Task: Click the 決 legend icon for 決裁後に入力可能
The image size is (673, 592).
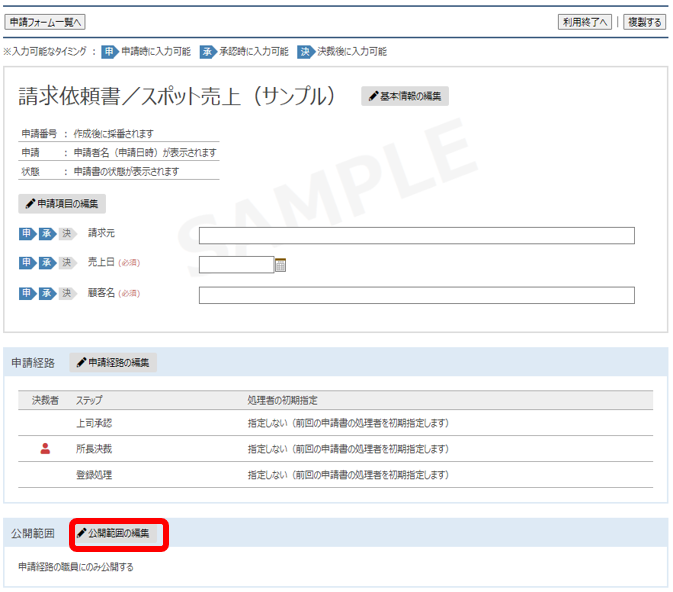Action: point(305,51)
